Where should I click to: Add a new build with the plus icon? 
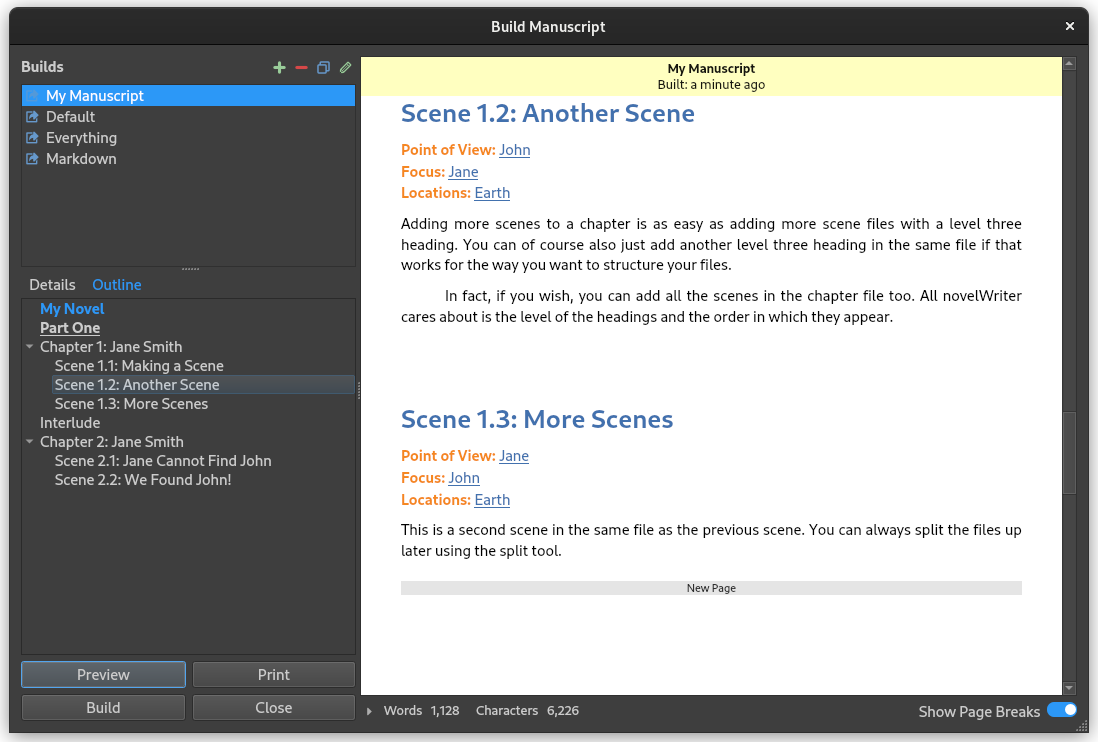(x=279, y=67)
